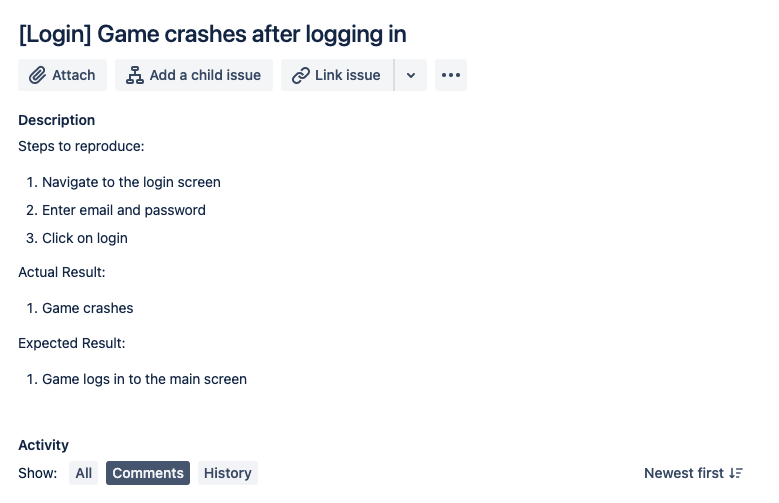Click step "Enter email and password"
Image resolution: width=779 pixels, height=503 pixels.
point(124,210)
